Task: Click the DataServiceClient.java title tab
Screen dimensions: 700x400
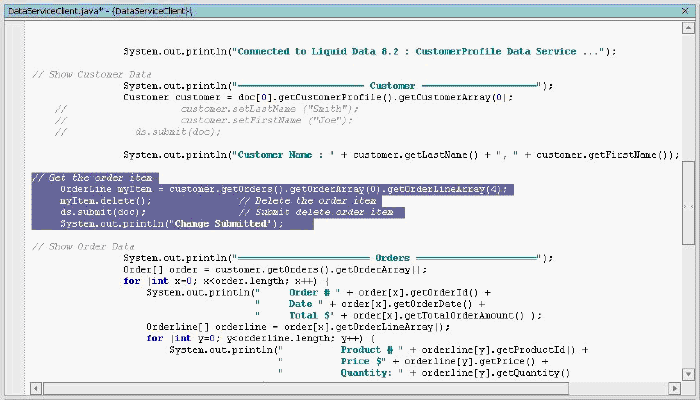Action: [100, 11]
